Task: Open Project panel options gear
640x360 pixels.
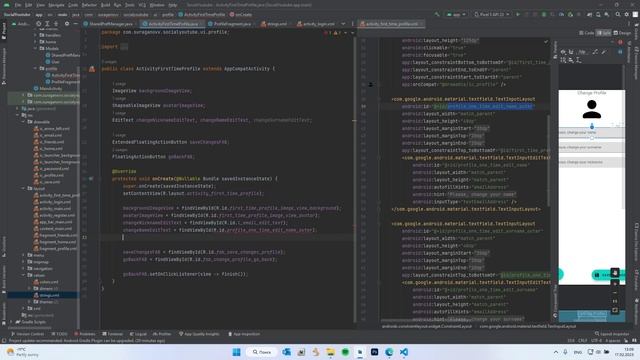Action: pos(67,24)
